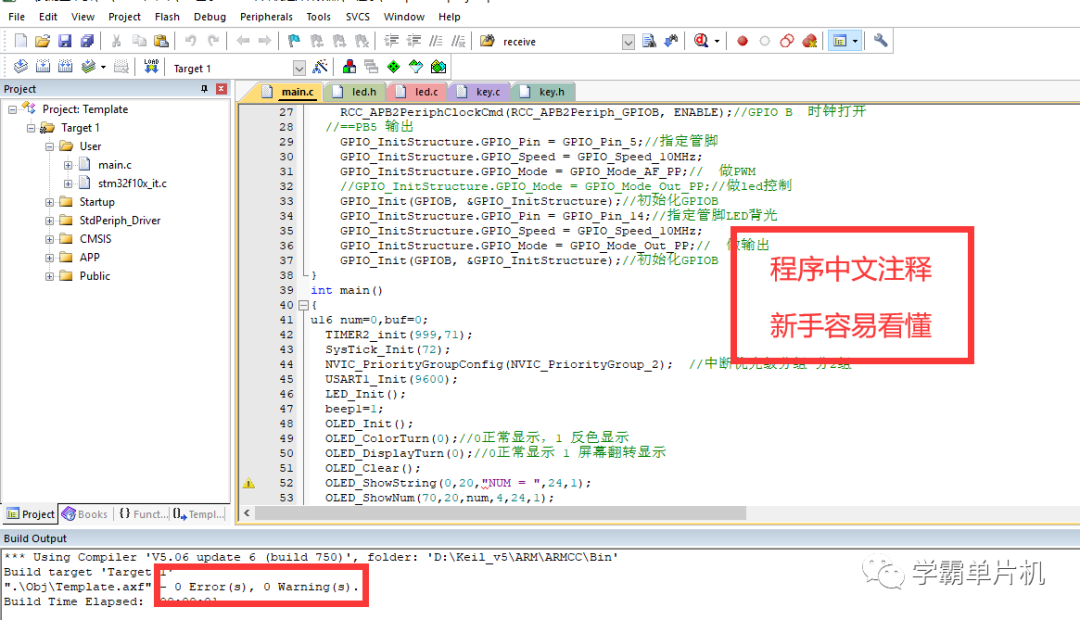The height and width of the screenshot is (620, 1080).
Task: Click the Batch Build icon
Action: tap(88, 67)
